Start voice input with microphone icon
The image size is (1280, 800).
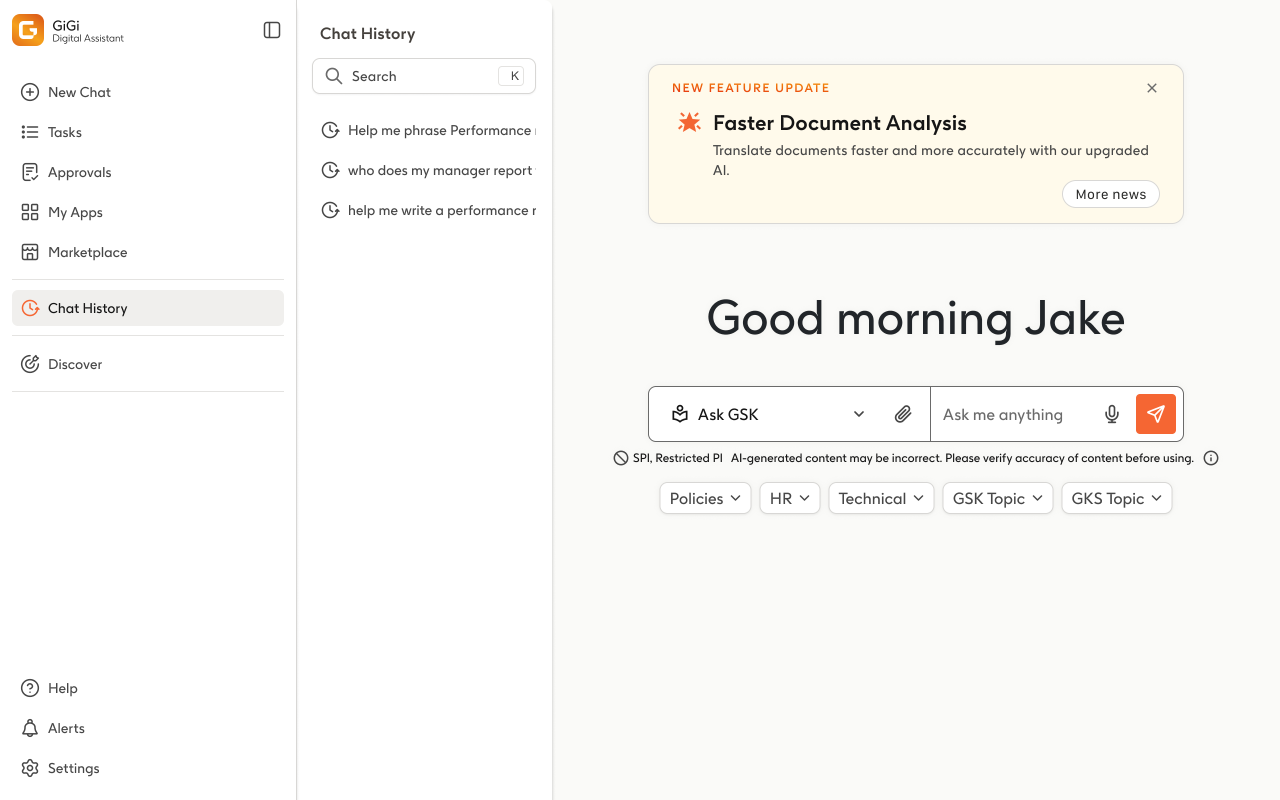pos(1112,414)
